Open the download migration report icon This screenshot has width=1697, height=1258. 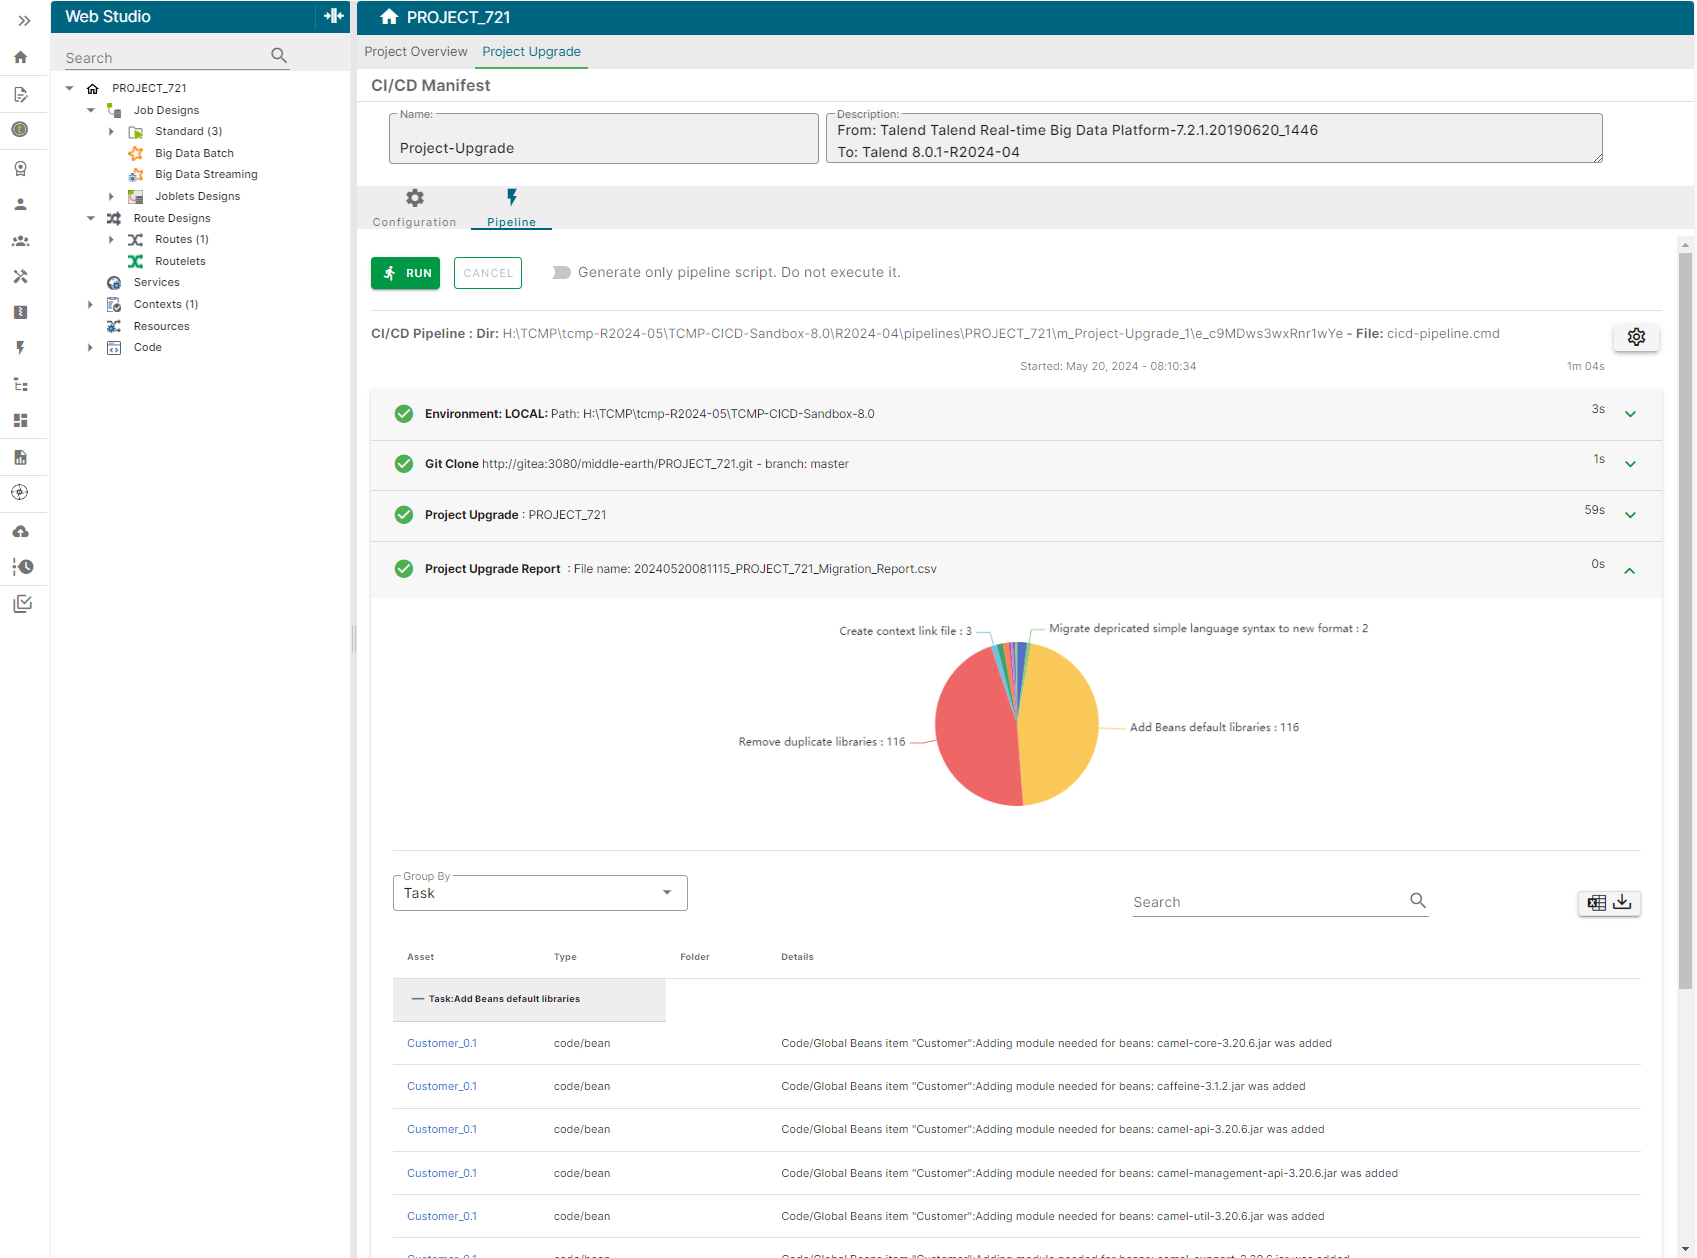pos(1622,903)
